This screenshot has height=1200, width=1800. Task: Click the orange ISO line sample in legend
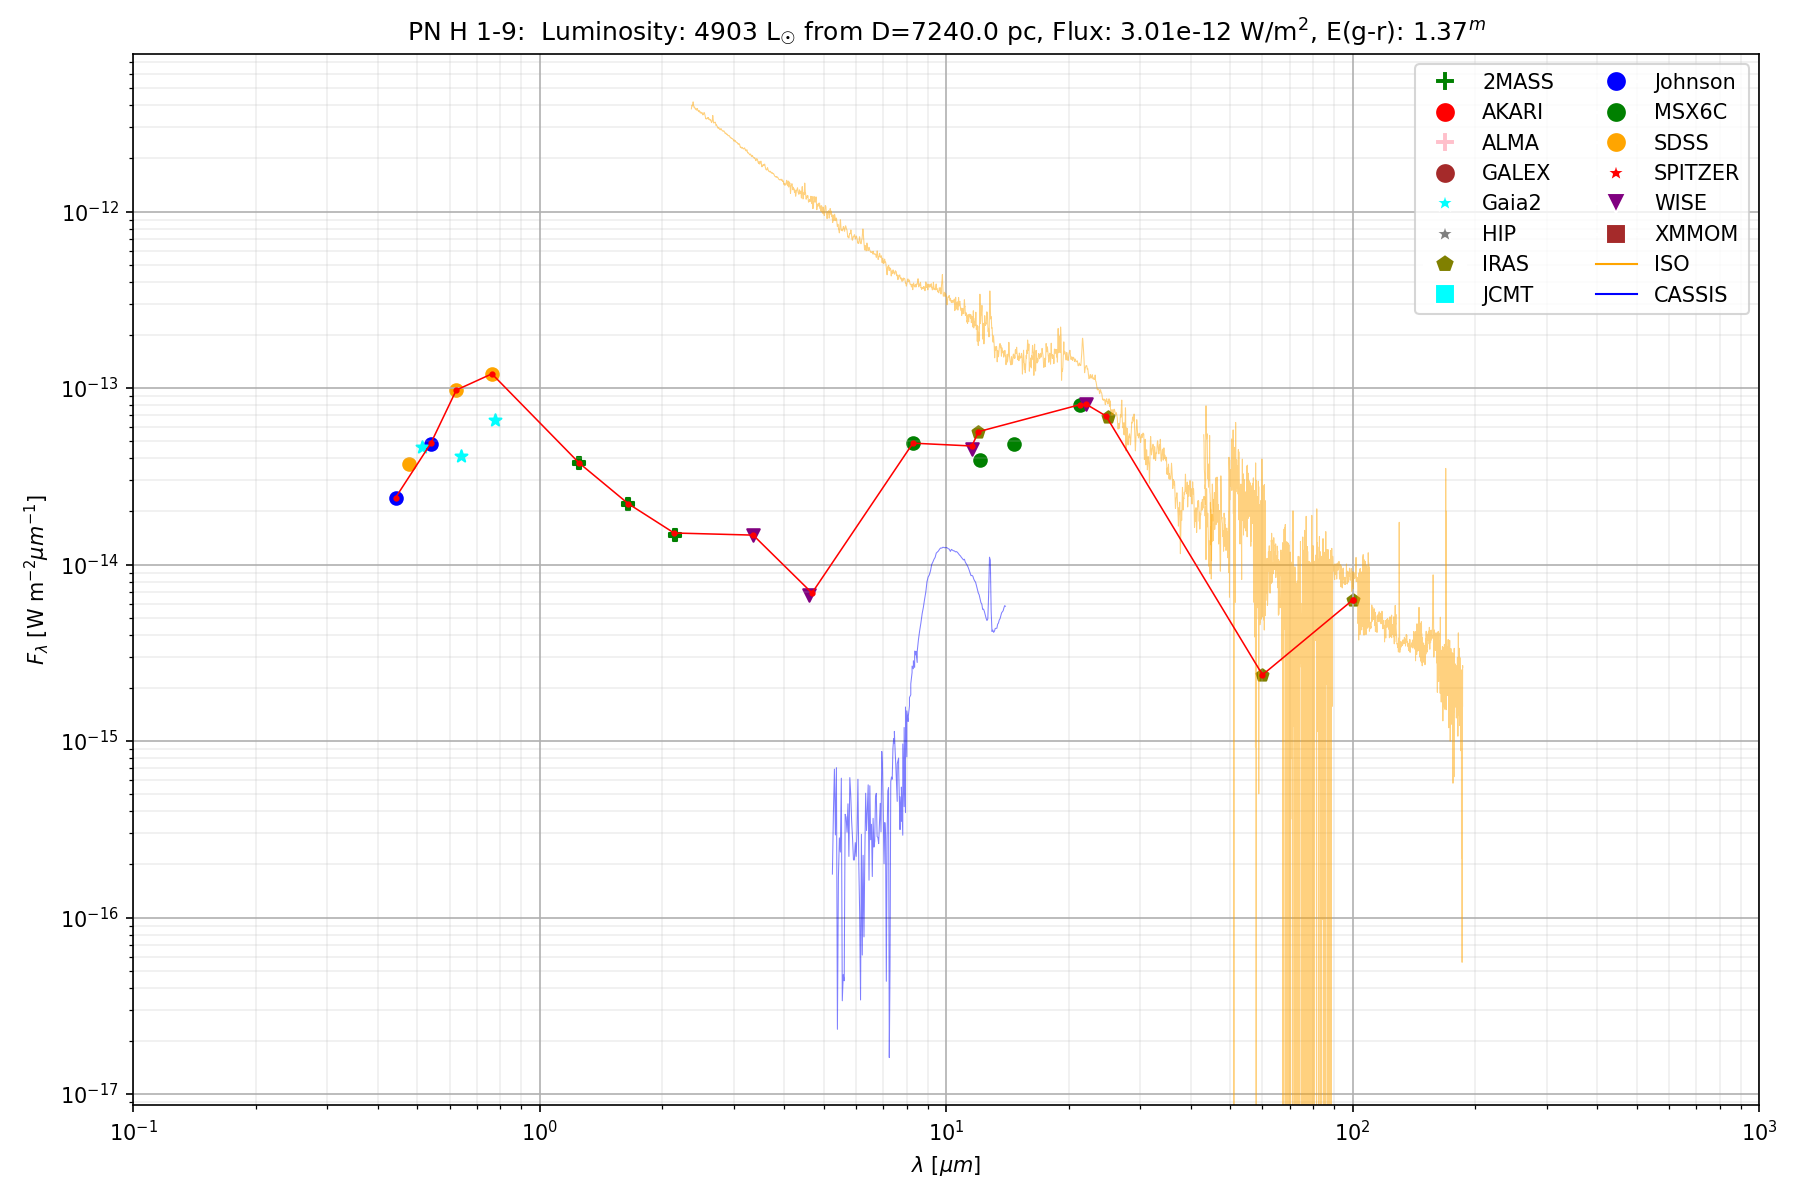1615,264
